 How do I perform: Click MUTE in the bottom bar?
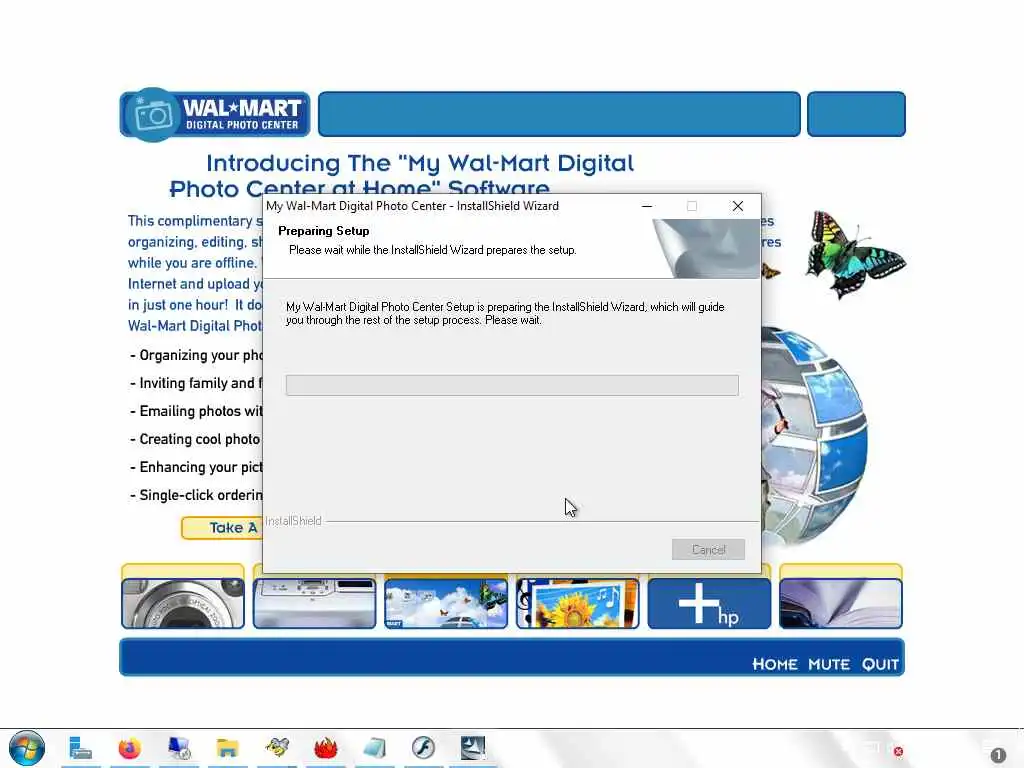click(x=829, y=664)
